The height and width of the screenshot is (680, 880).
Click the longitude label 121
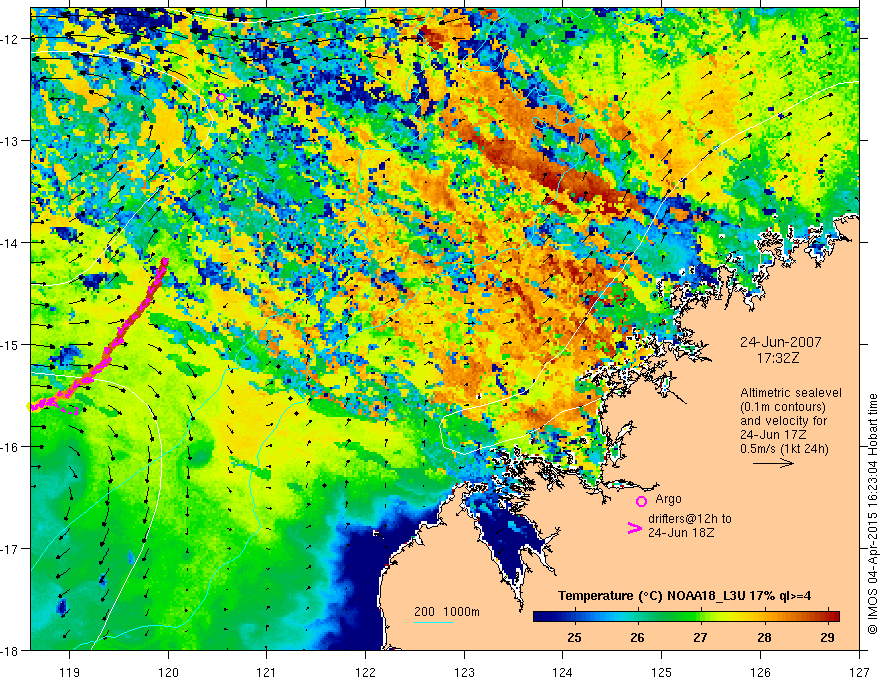(x=267, y=672)
